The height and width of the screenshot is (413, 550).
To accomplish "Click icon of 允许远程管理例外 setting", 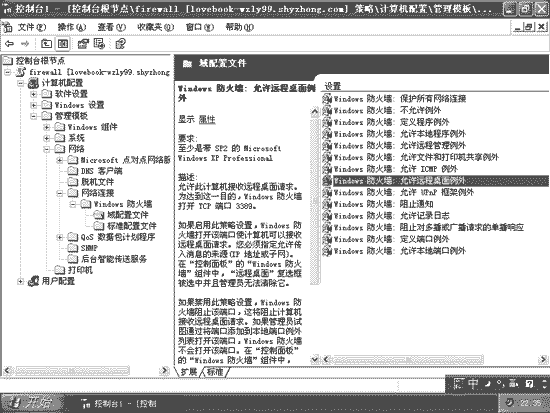I will pyautogui.click(x=327, y=146).
